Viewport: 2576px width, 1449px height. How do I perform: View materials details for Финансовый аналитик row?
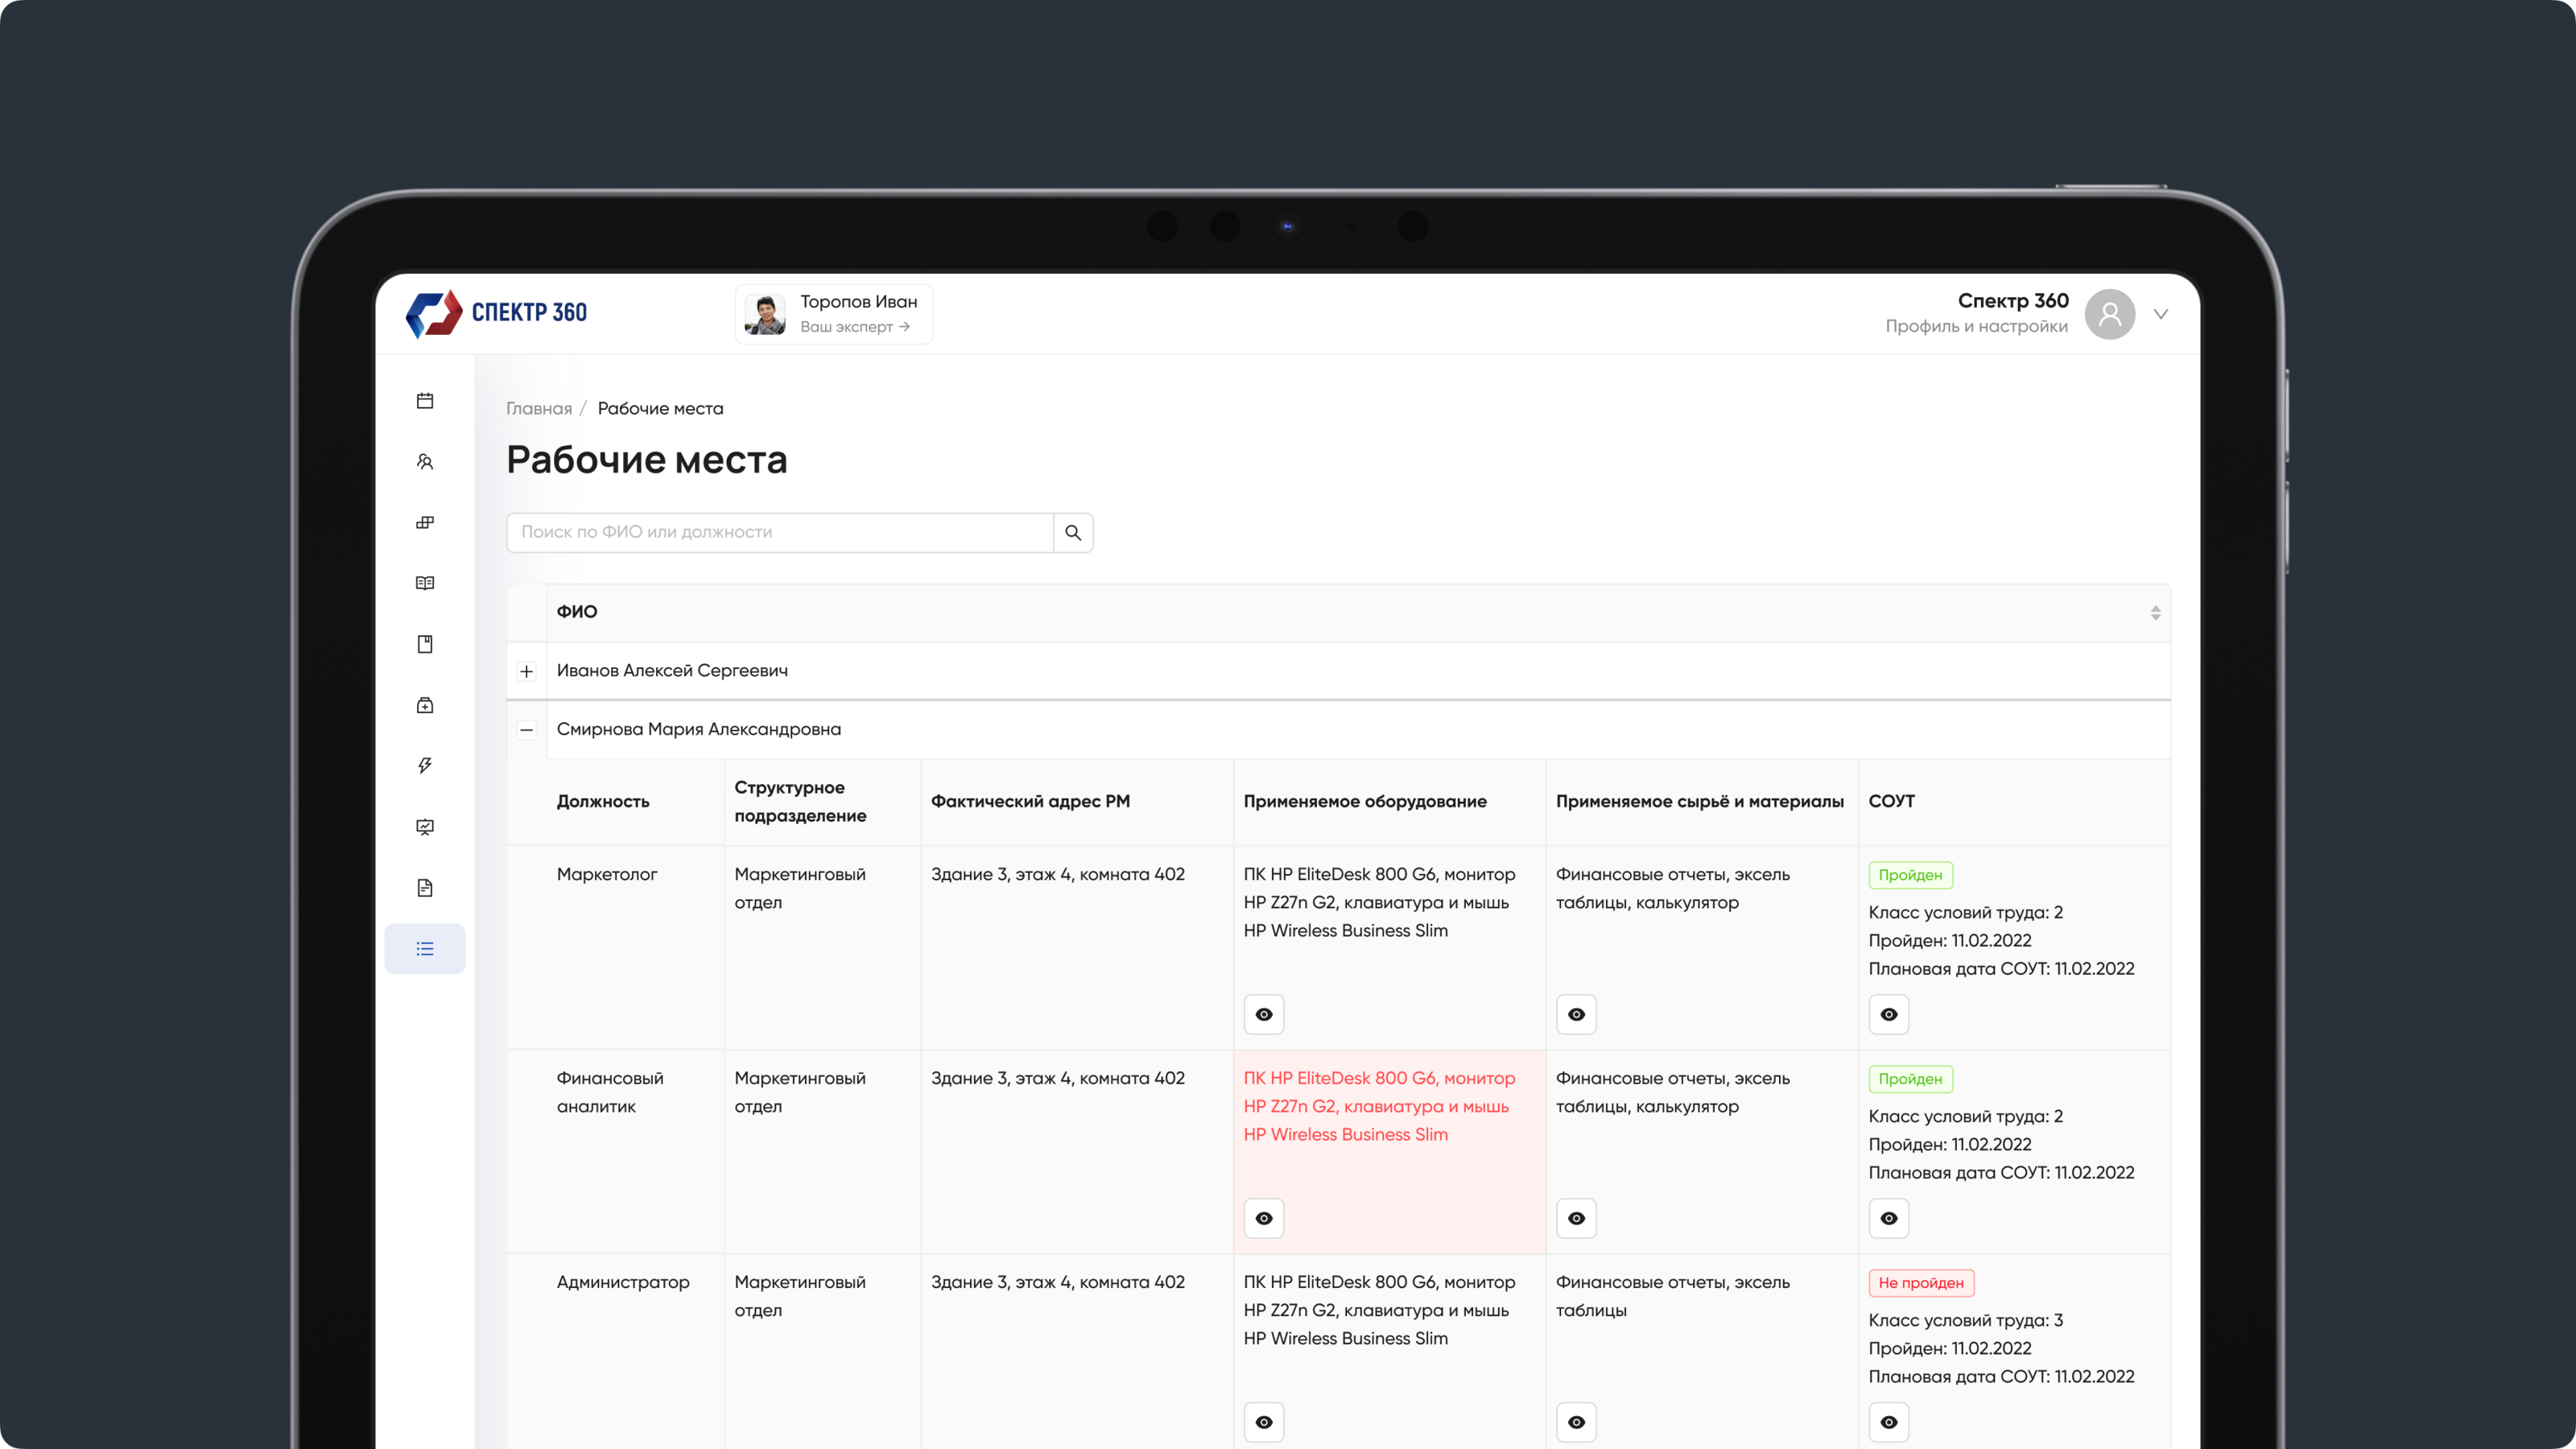click(1576, 1219)
